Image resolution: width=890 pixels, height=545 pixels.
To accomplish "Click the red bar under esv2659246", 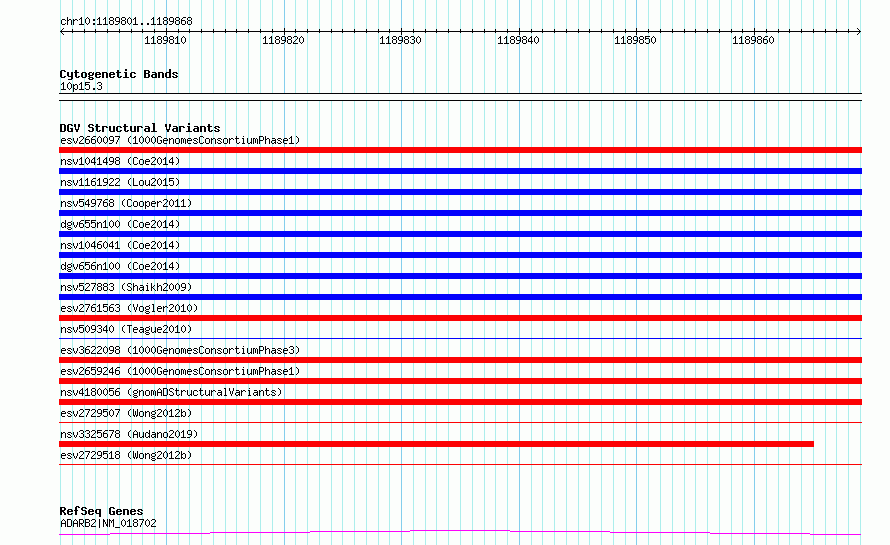I will coord(460,381).
